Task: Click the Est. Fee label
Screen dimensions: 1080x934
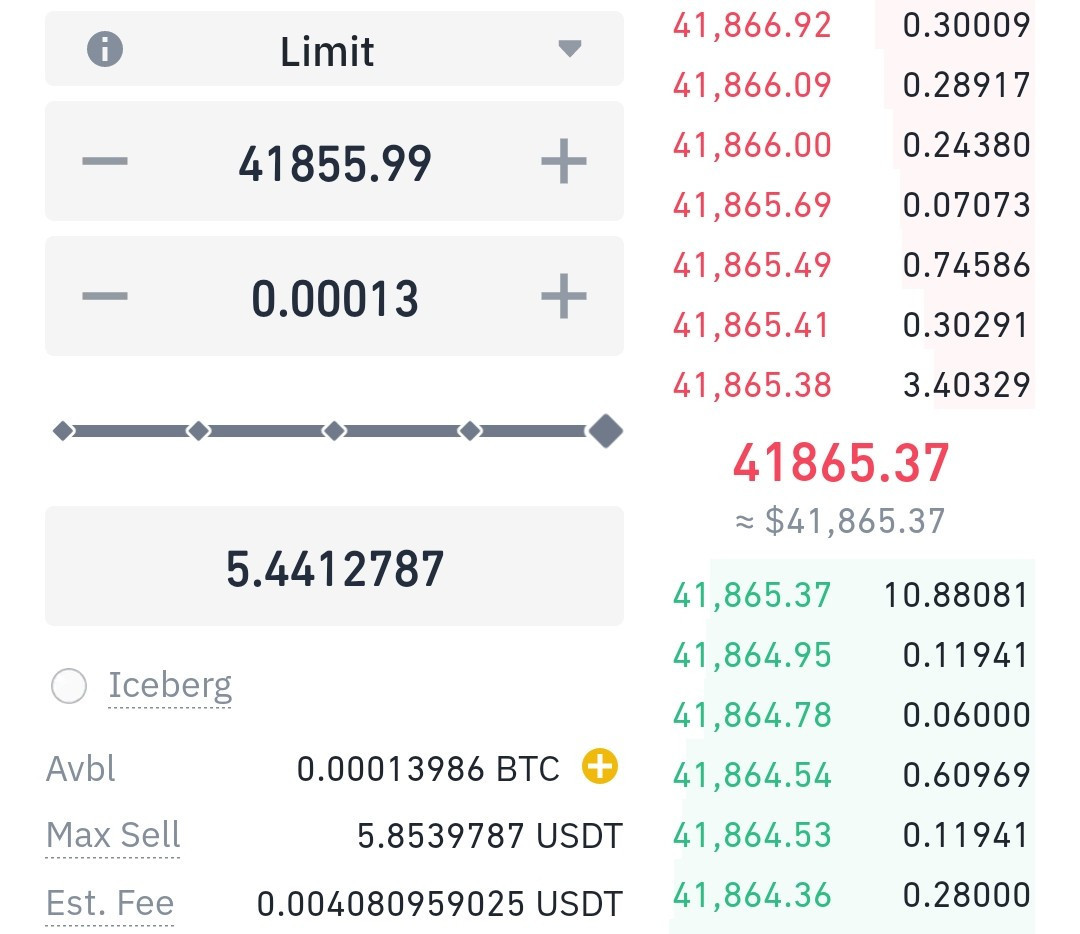Action: [x=110, y=904]
